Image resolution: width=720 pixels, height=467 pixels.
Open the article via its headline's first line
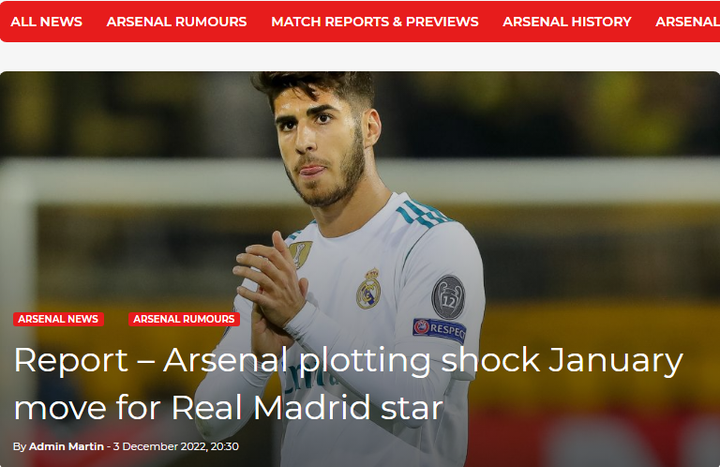point(349,360)
